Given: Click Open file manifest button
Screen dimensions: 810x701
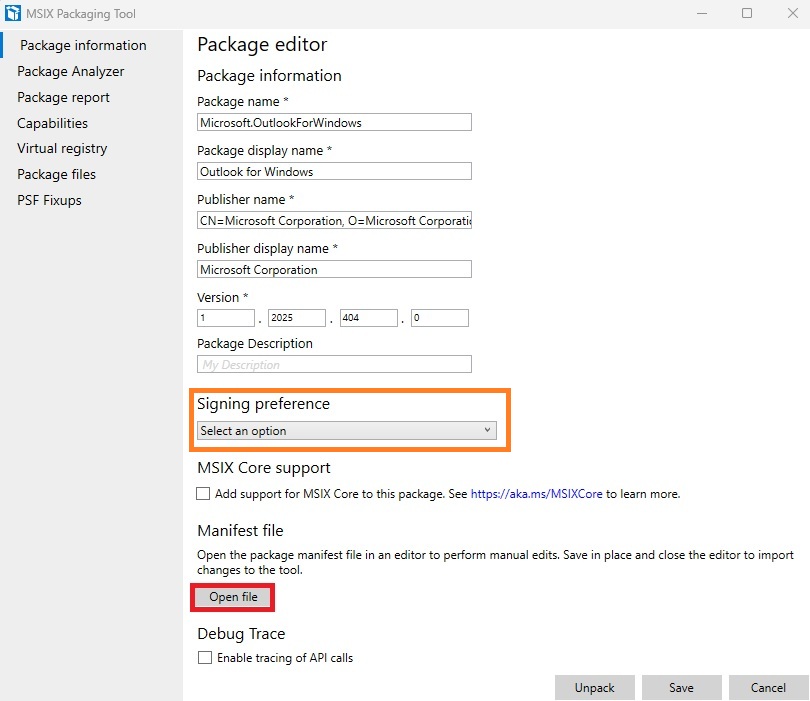Looking at the screenshot, I should pos(233,597).
